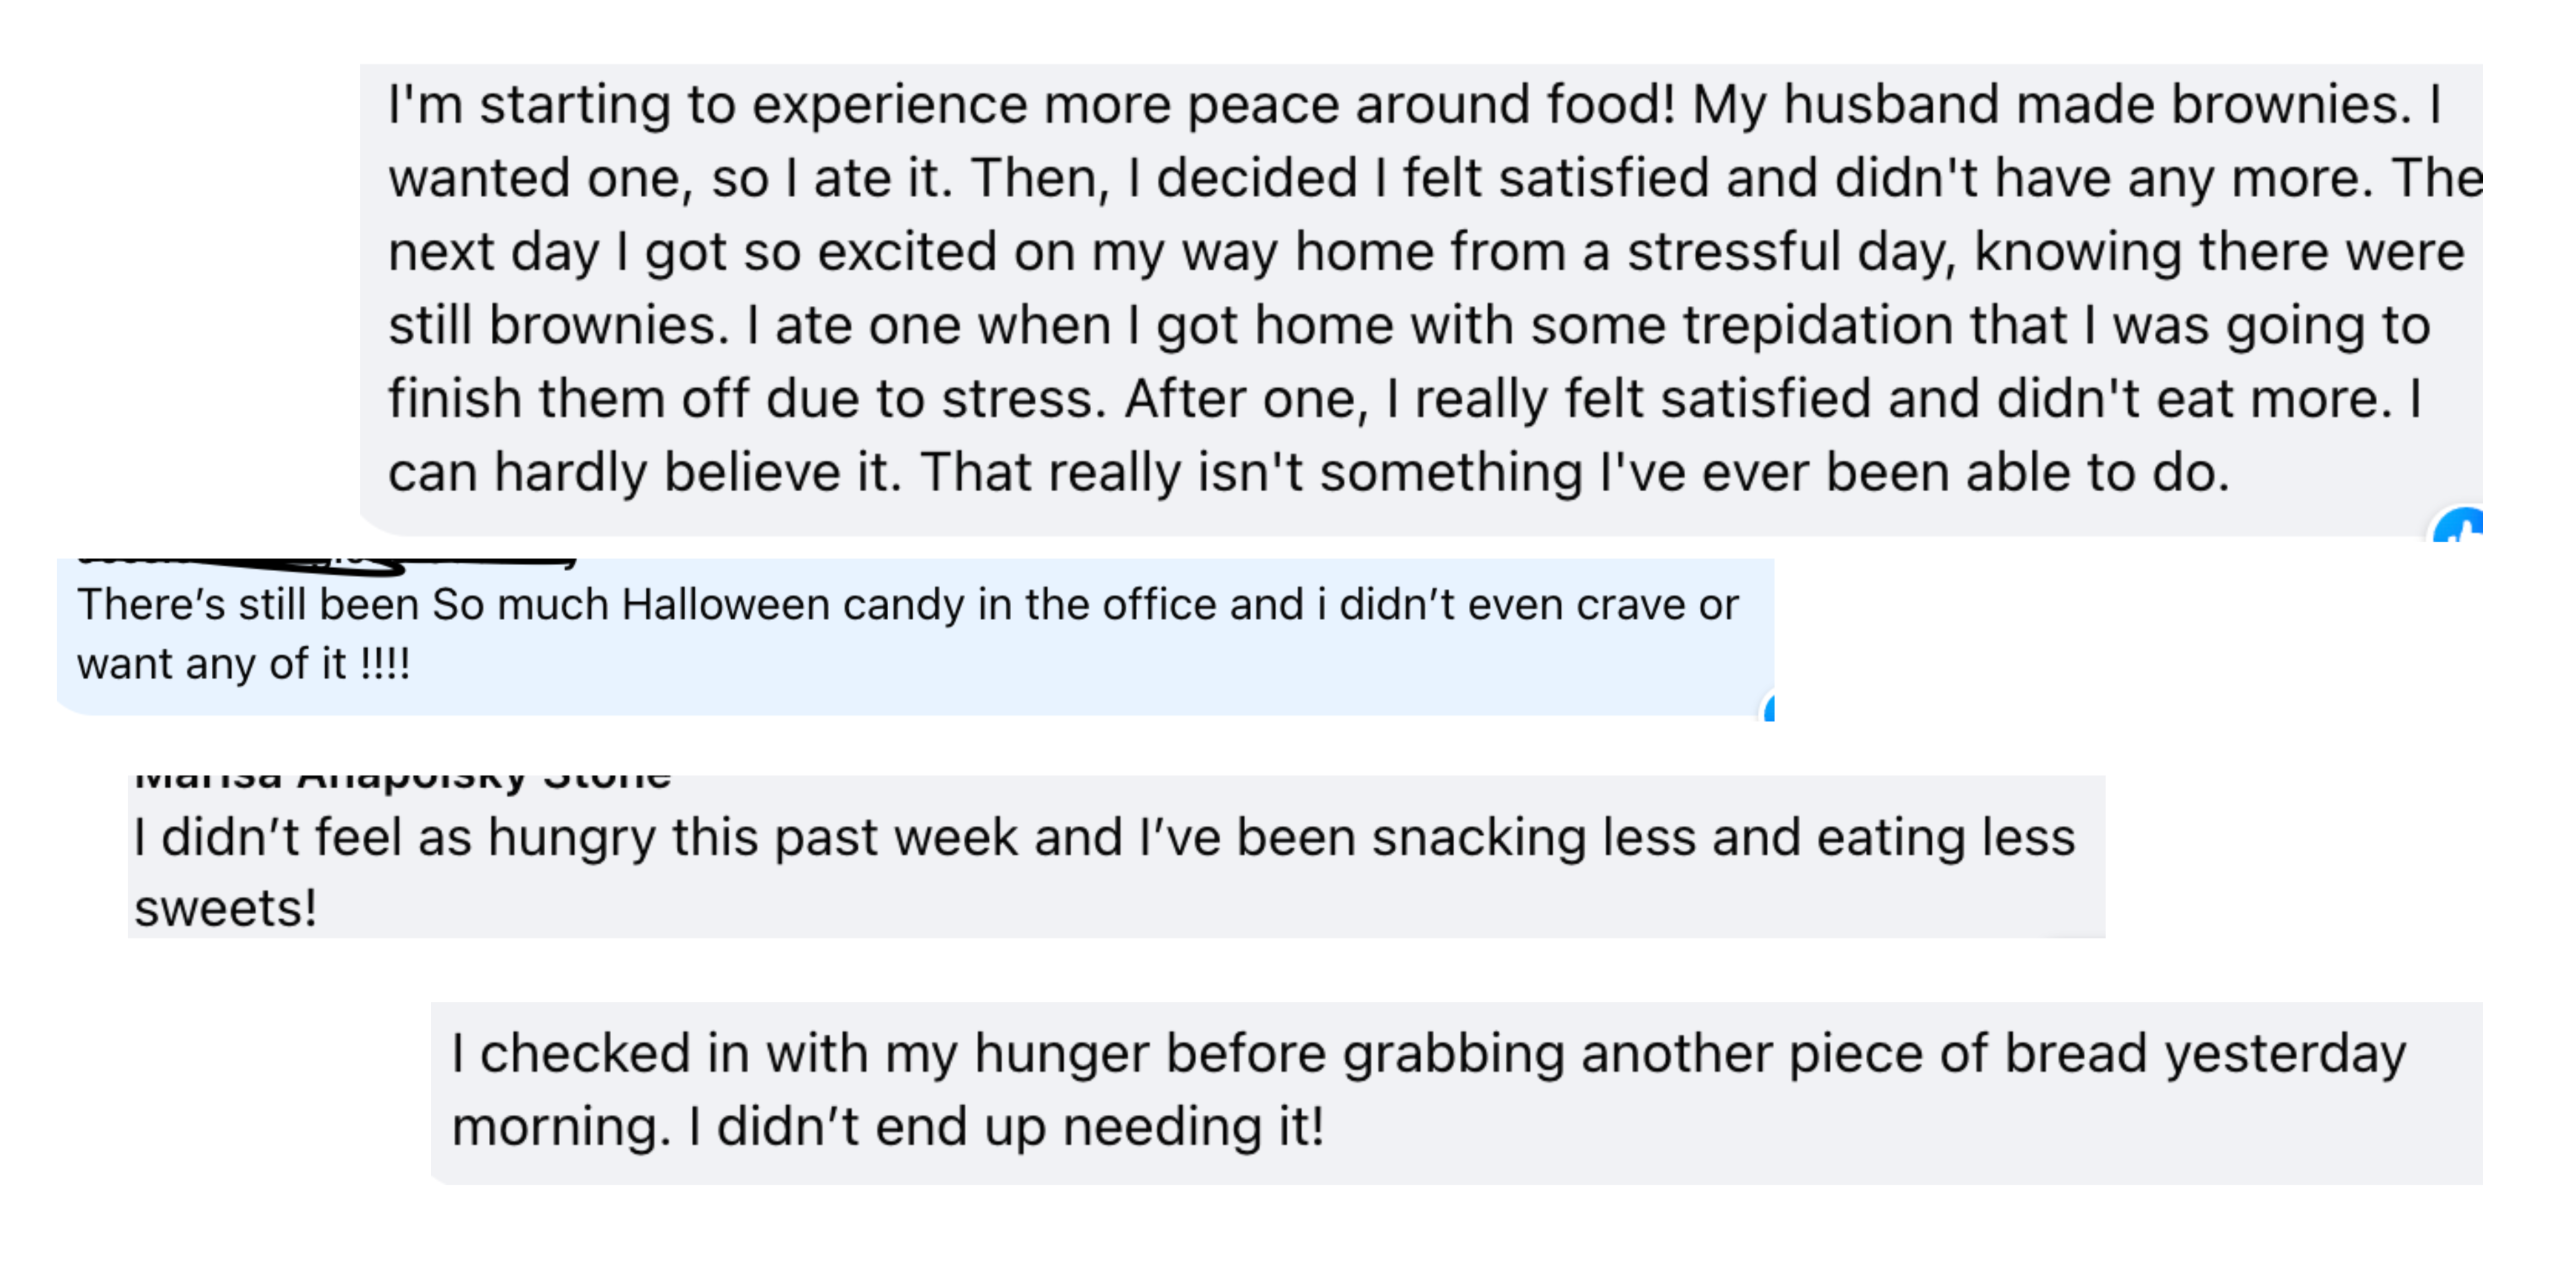
Task: Click the text 'I didn't end up needing it!'
Action: [x=1006, y=1127]
